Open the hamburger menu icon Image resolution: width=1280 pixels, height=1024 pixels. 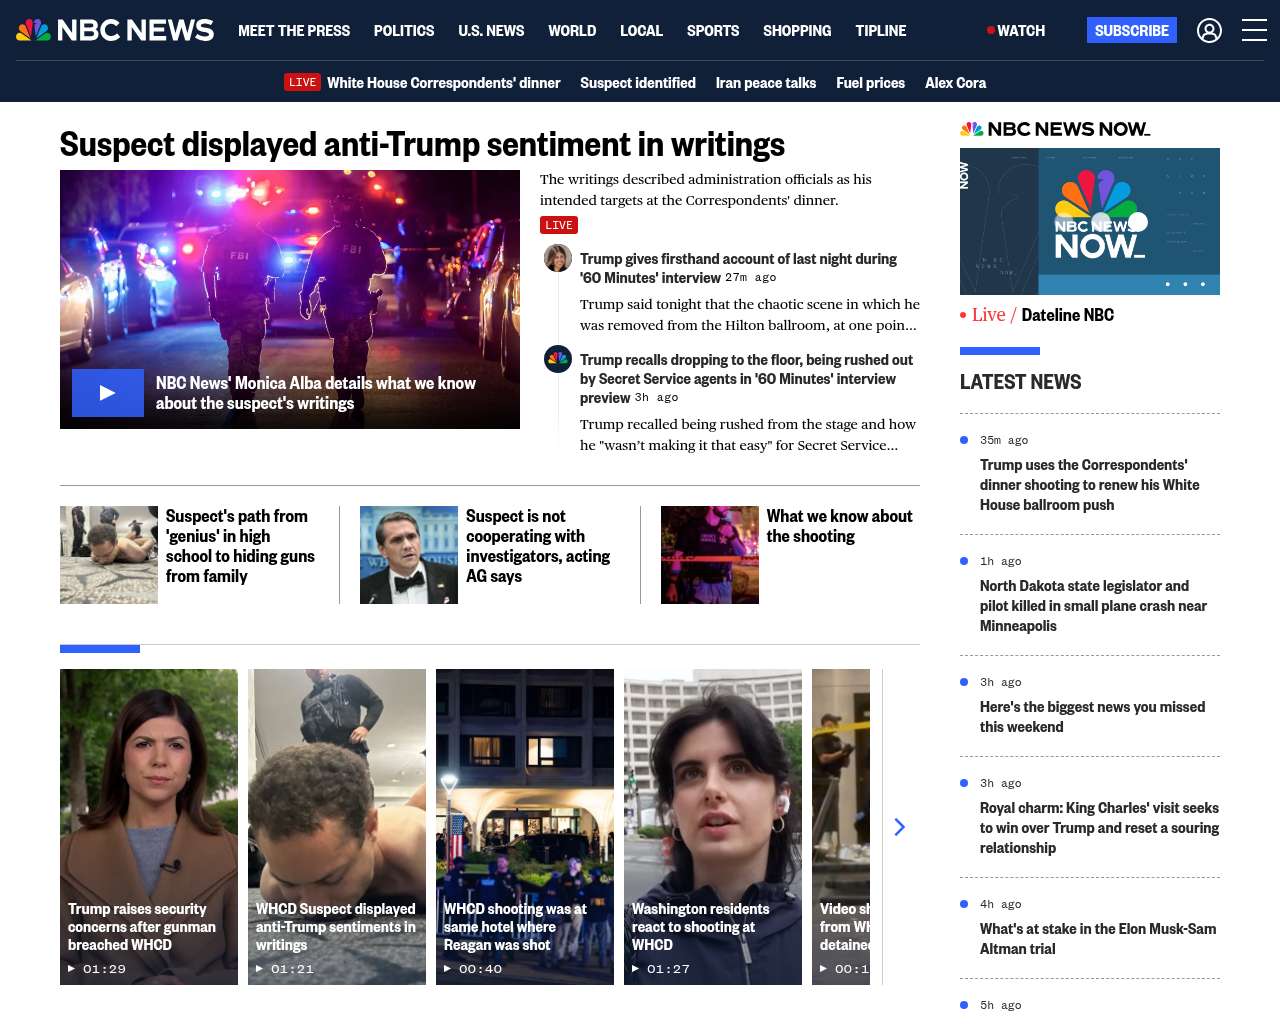point(1254,31)
